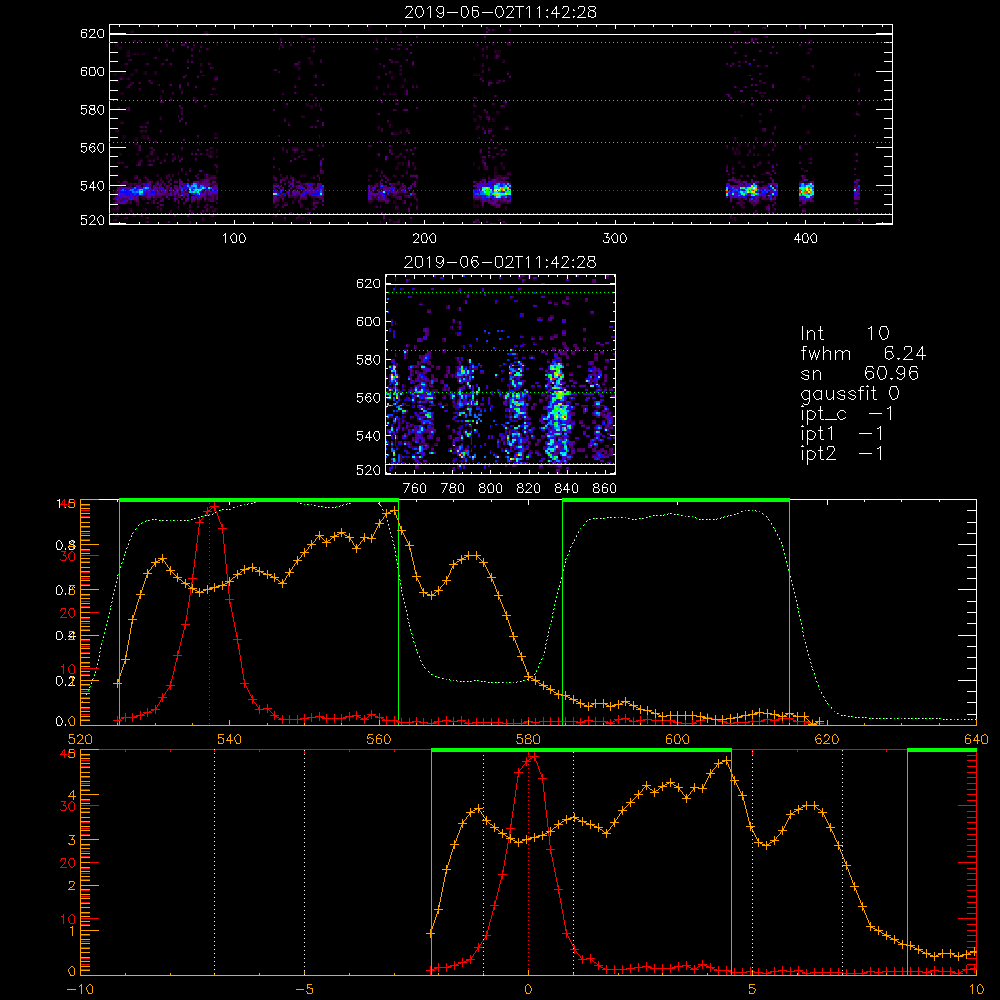Select the 'Int 10' readout text
1000x1000 pixels.
tap(844, 333)
